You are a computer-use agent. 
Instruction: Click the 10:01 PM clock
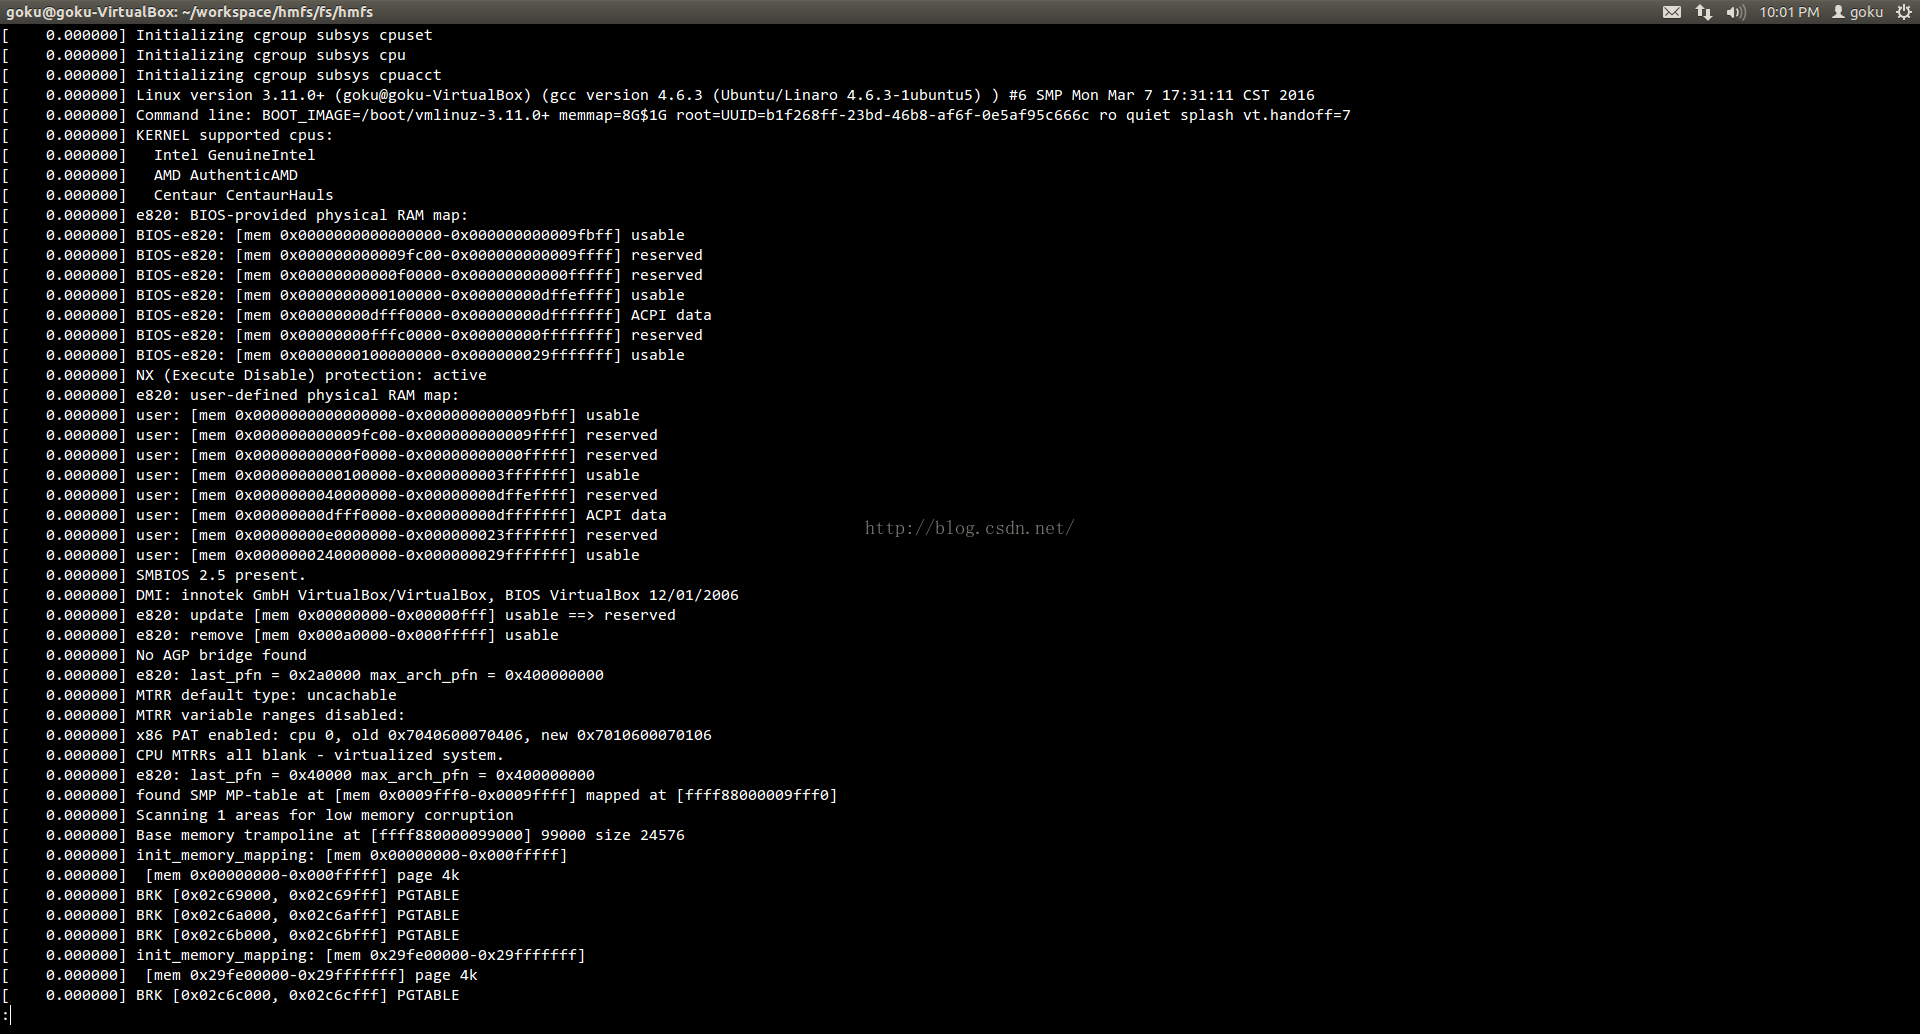point(1789,12)
